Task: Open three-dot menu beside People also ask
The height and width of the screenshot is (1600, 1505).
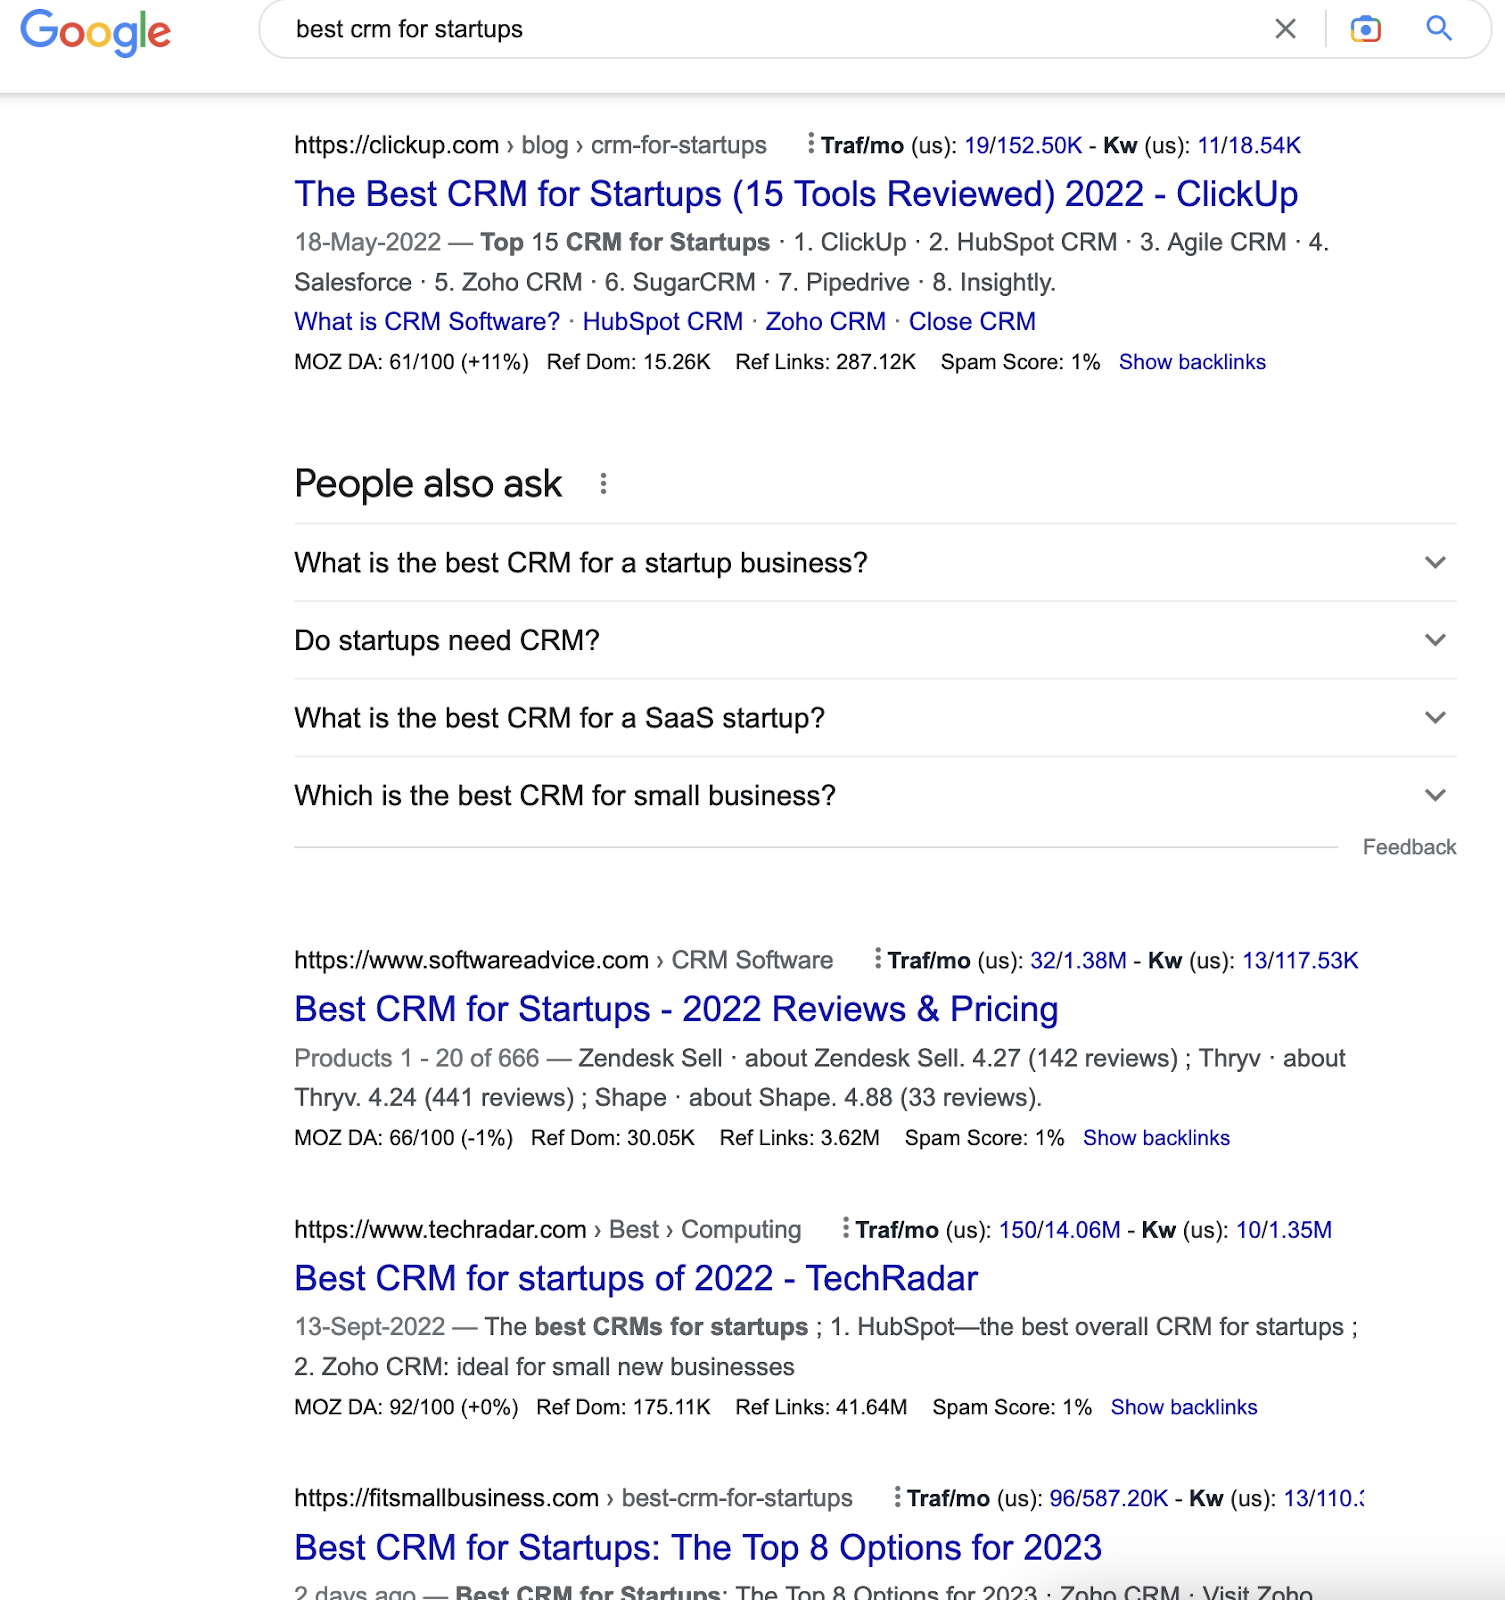Action: (x=603, y=484)
